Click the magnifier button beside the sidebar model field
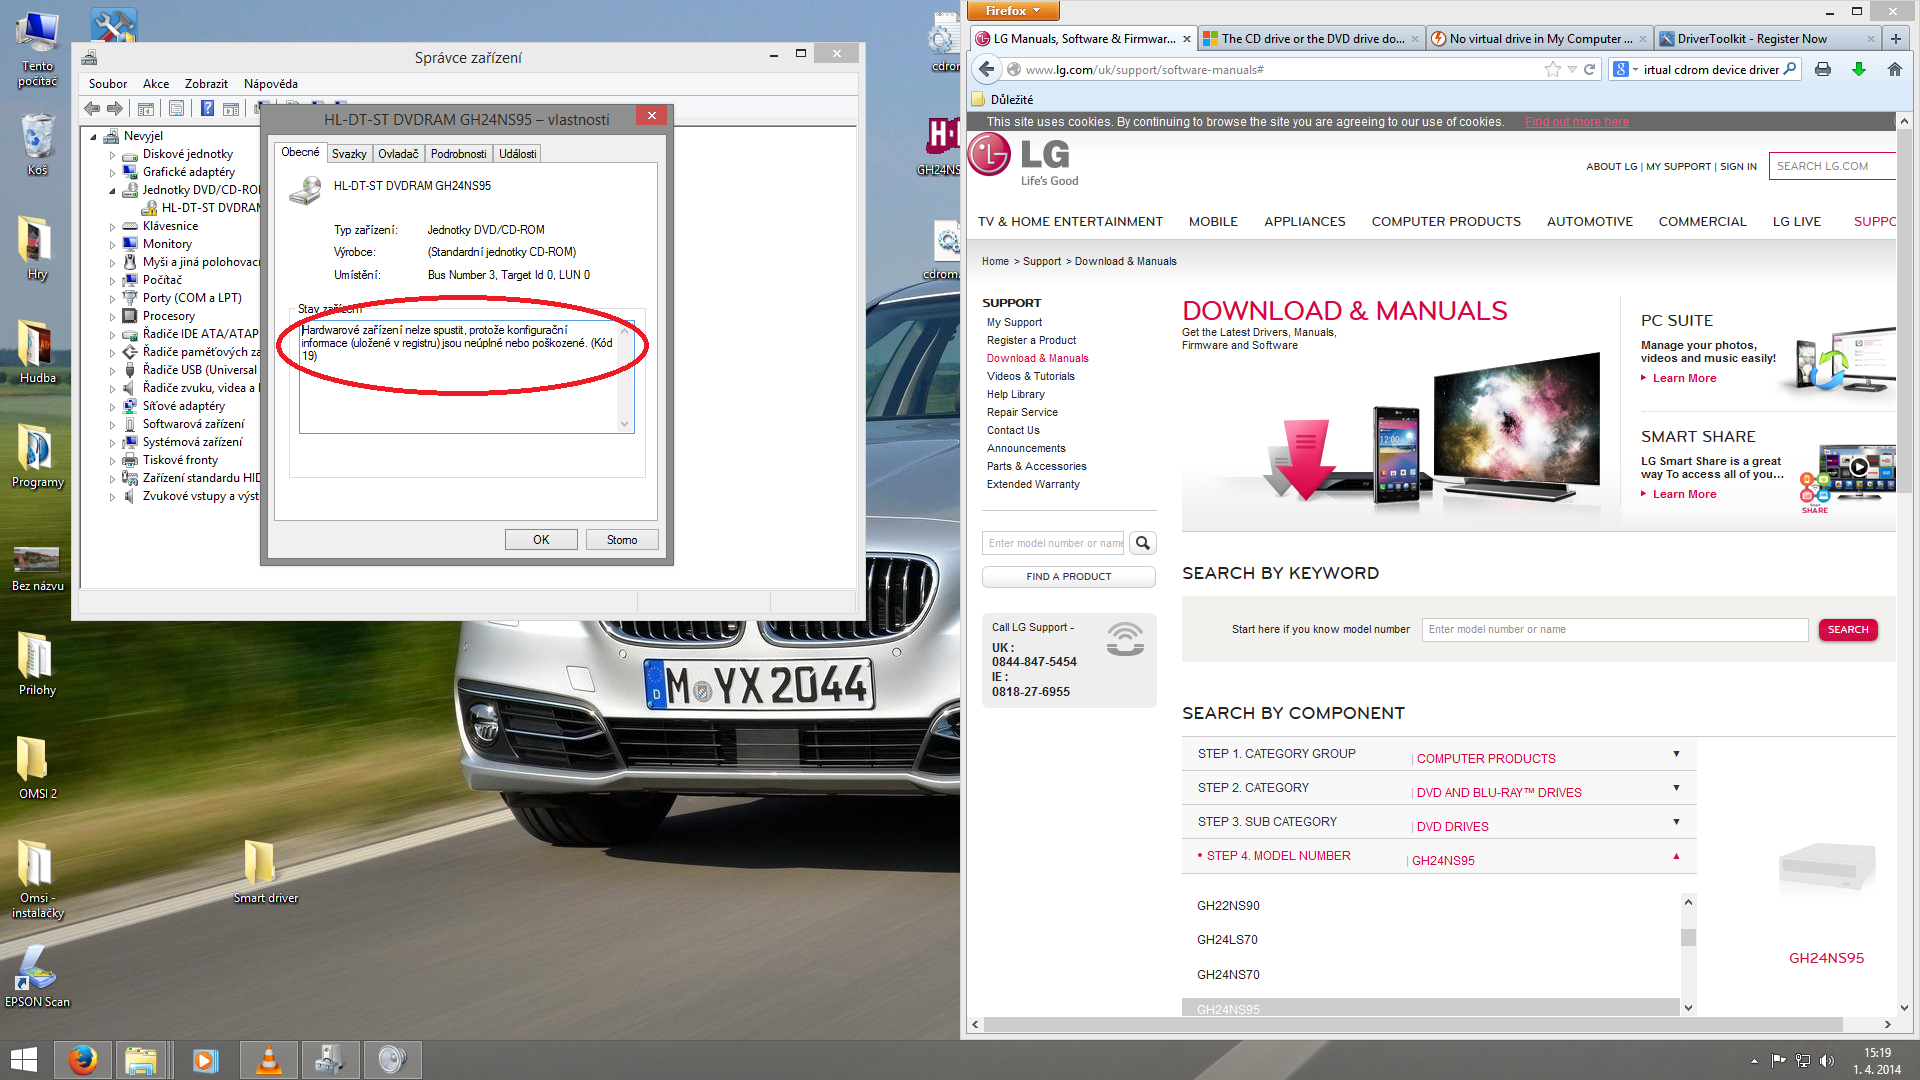Screen dimensions: 1920x1080 pyautogui.click(x=1143, y=543)
